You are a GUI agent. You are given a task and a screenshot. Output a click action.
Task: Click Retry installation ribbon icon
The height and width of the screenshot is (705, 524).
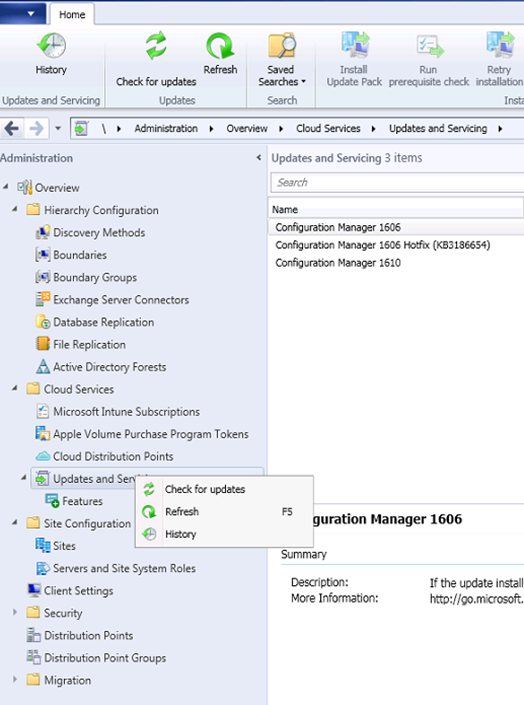coord(499,59)
